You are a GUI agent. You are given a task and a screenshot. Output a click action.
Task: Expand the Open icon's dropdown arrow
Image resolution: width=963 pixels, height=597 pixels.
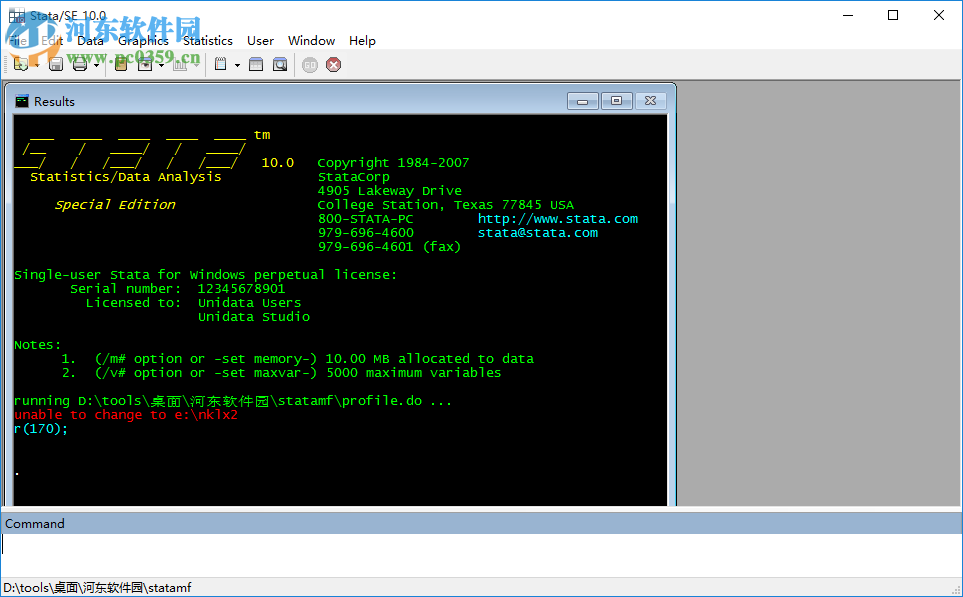pos(37,63)
